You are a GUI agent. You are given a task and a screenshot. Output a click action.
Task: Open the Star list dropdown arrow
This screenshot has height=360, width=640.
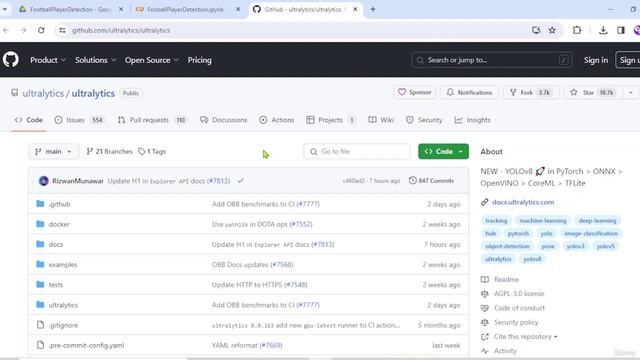coord(631,93)
